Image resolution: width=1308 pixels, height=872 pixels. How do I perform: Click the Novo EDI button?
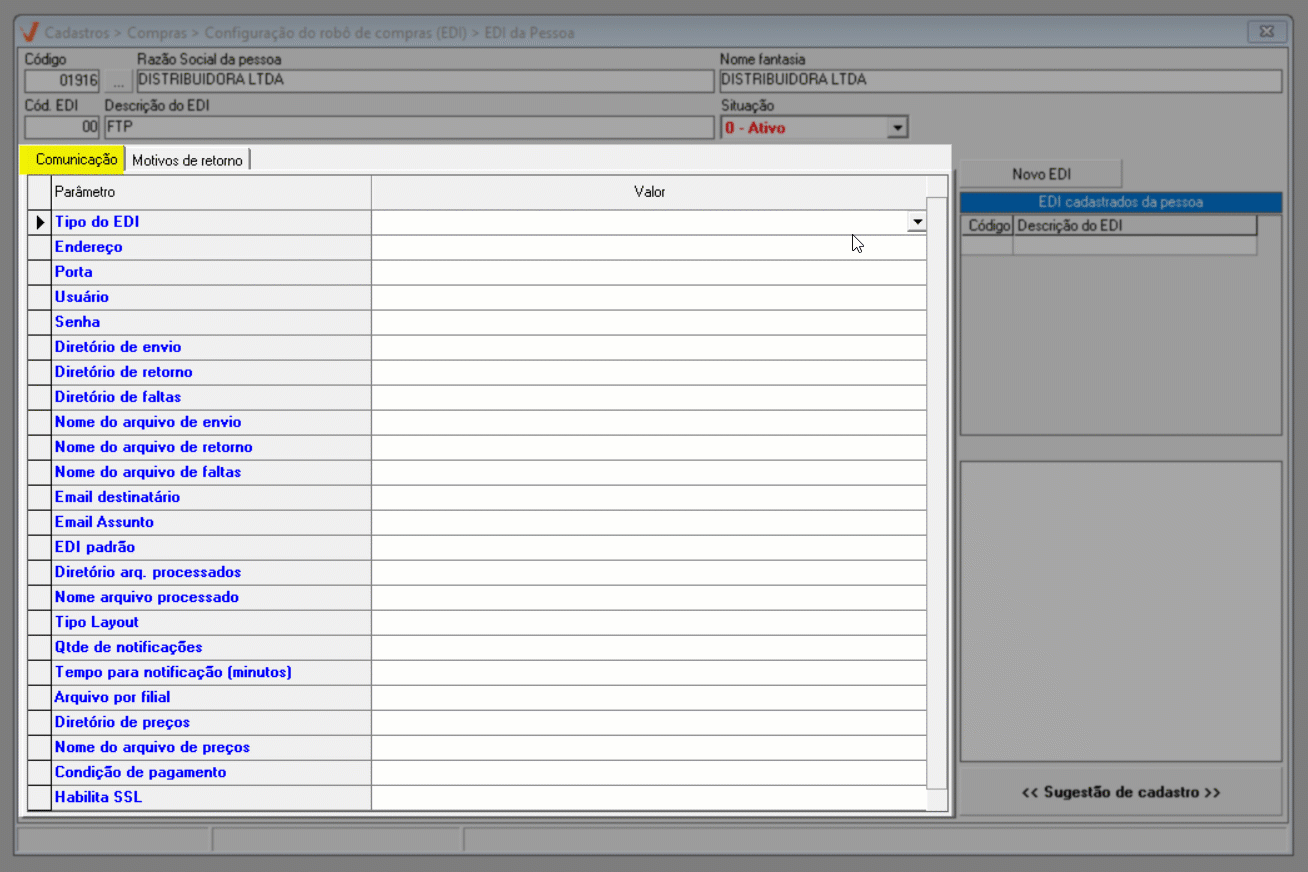tap(1041, 174)
